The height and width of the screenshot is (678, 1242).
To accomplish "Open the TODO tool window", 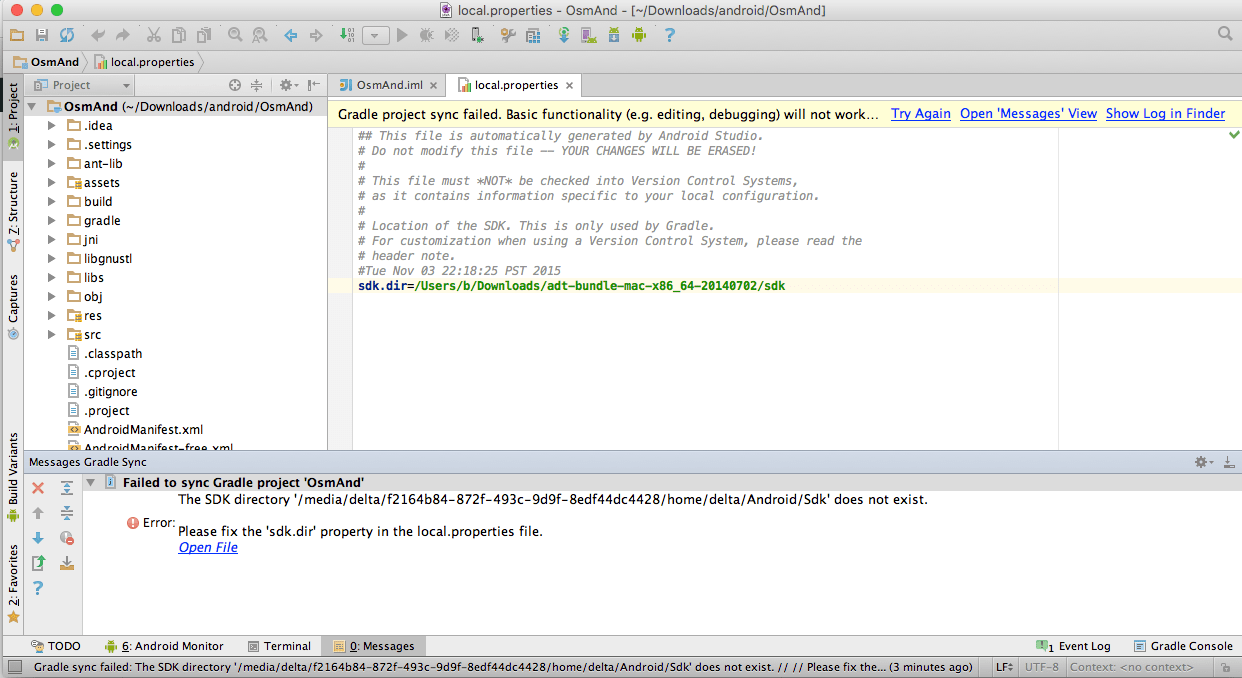I will coord(55,646).
